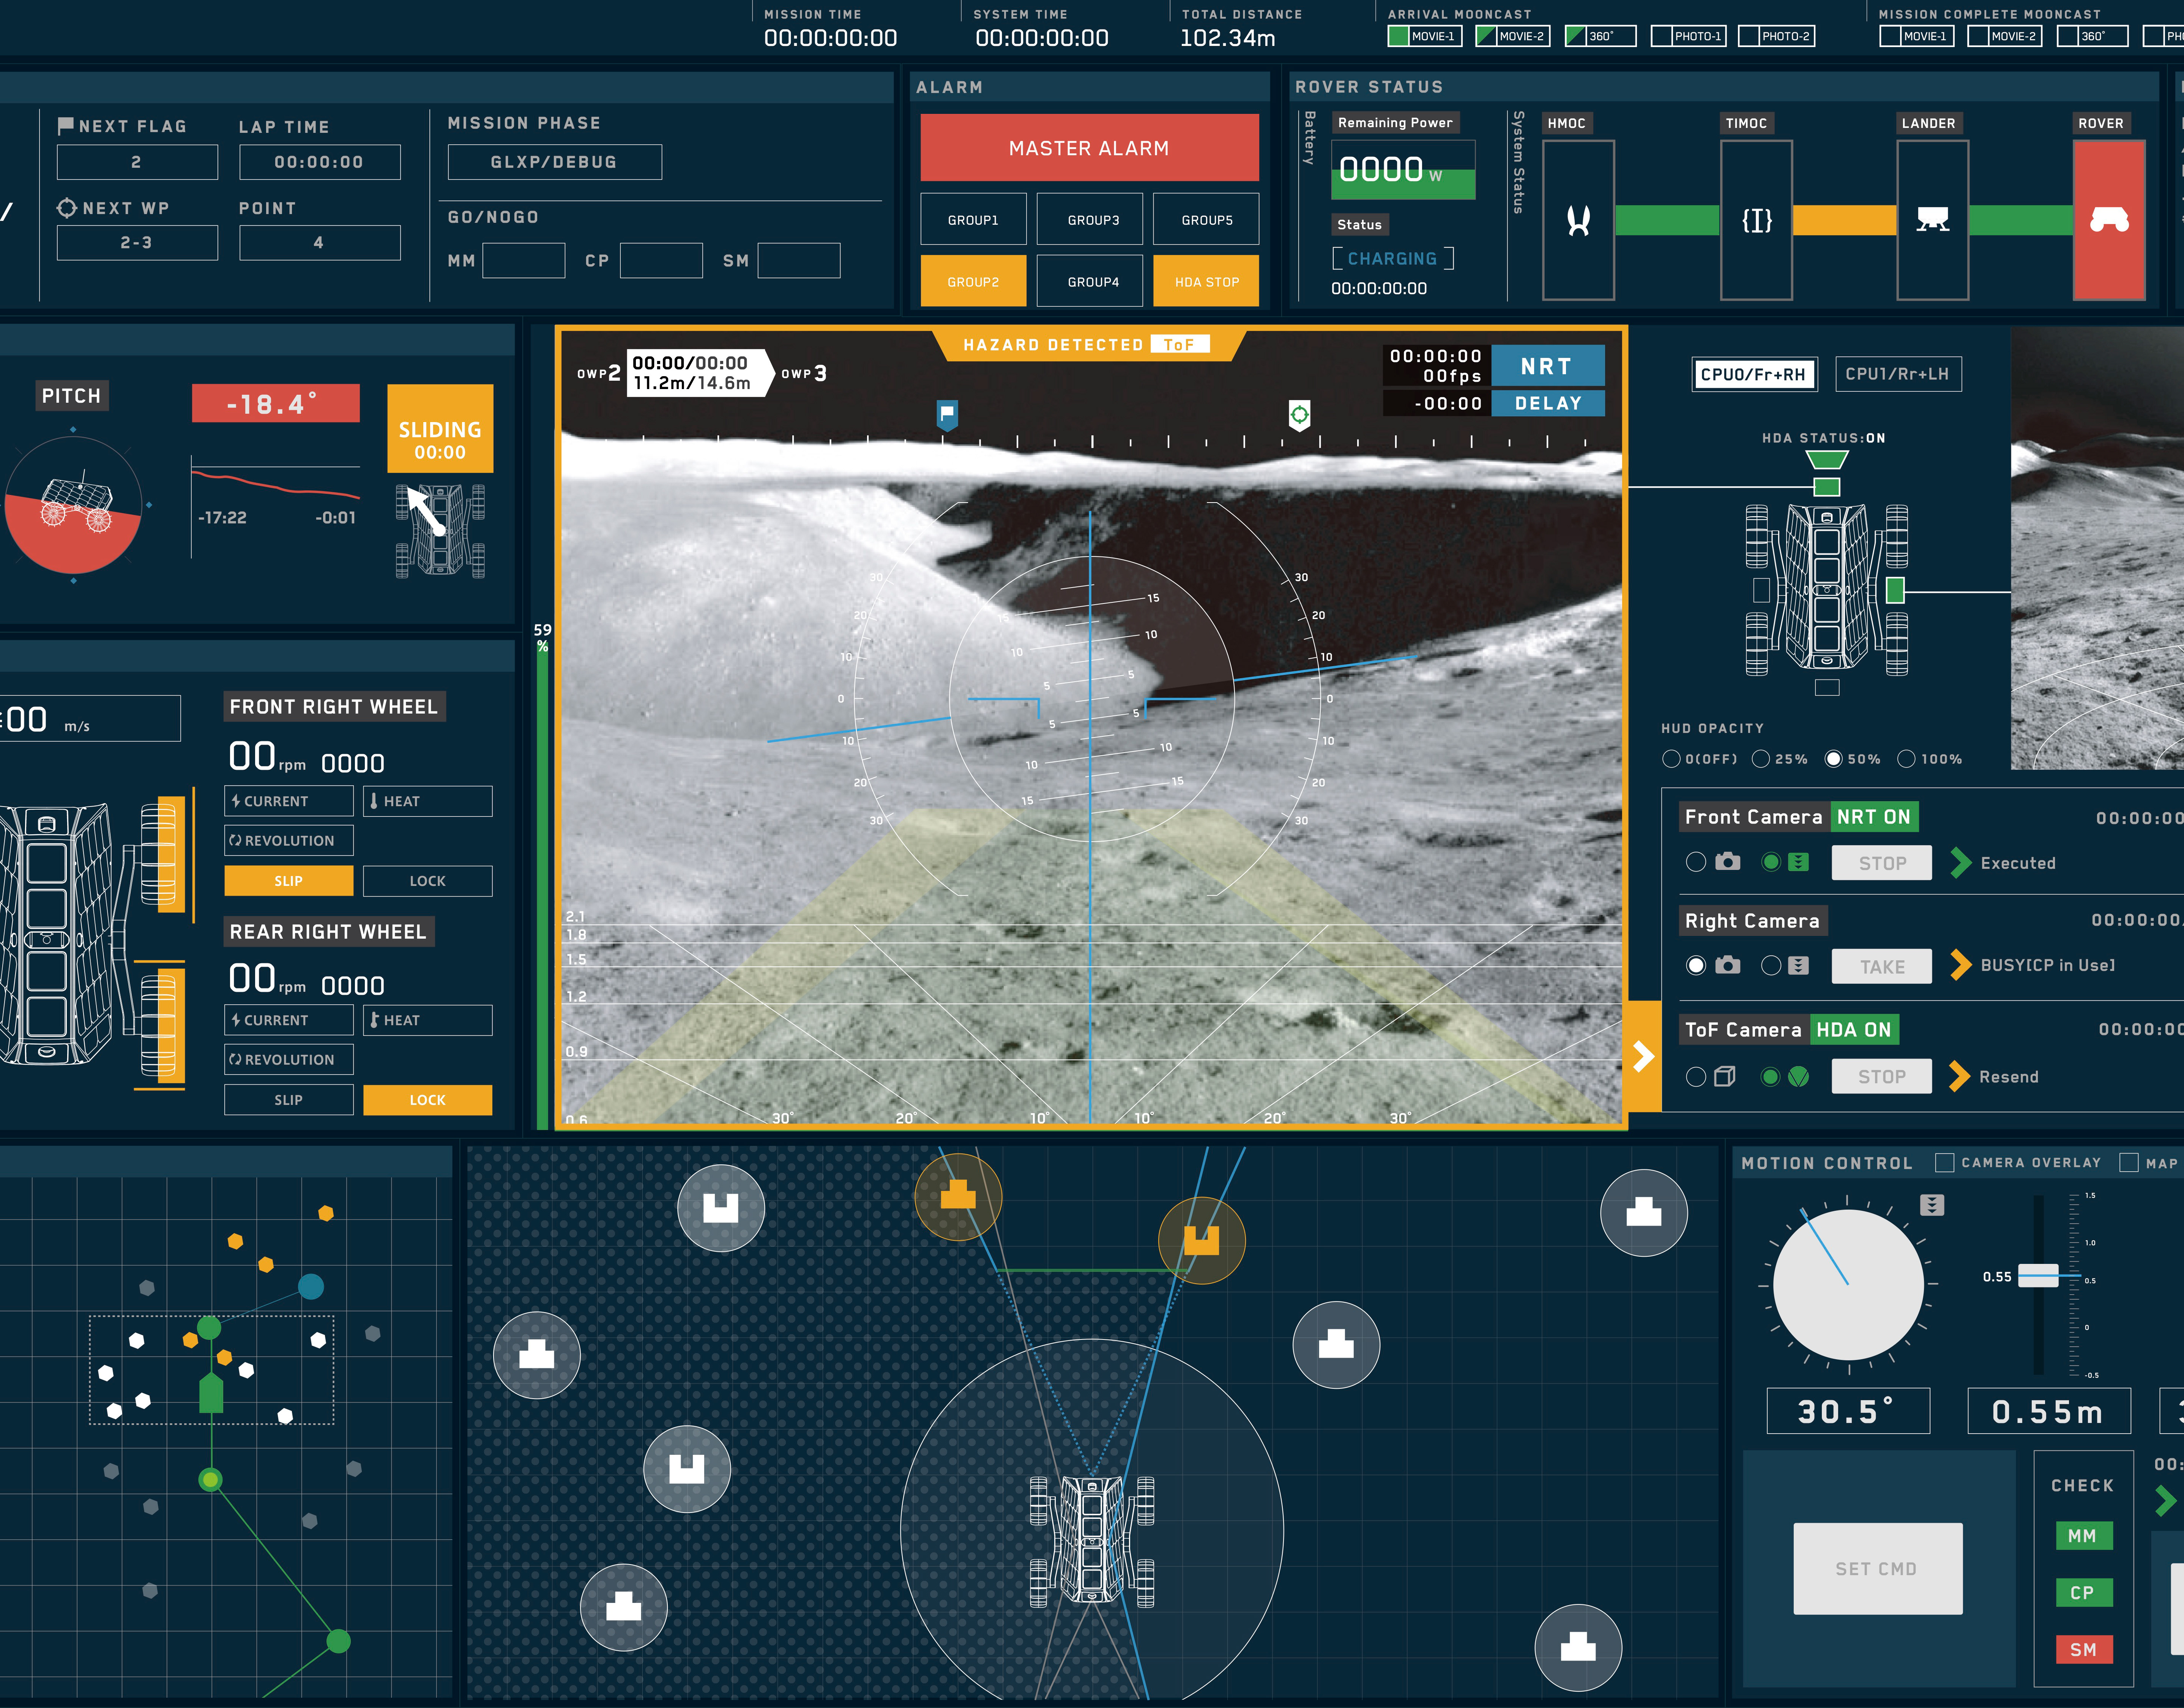Image resolution: width=2184 pixels, height=1708 pixels.
Task: Set HUD opacity to 0(OFF)
Action: tap(1671, 759)
